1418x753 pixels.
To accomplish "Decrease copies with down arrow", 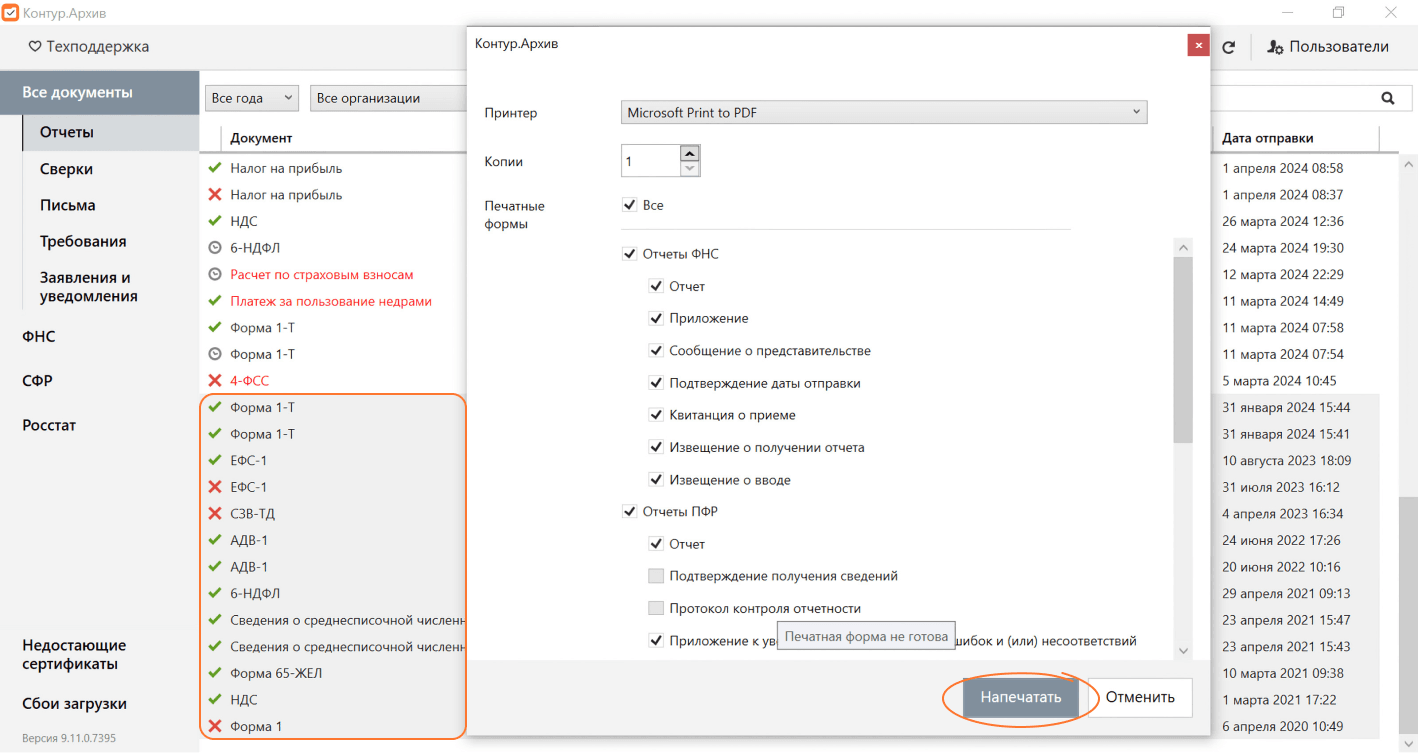I will (x=689, y=168).
